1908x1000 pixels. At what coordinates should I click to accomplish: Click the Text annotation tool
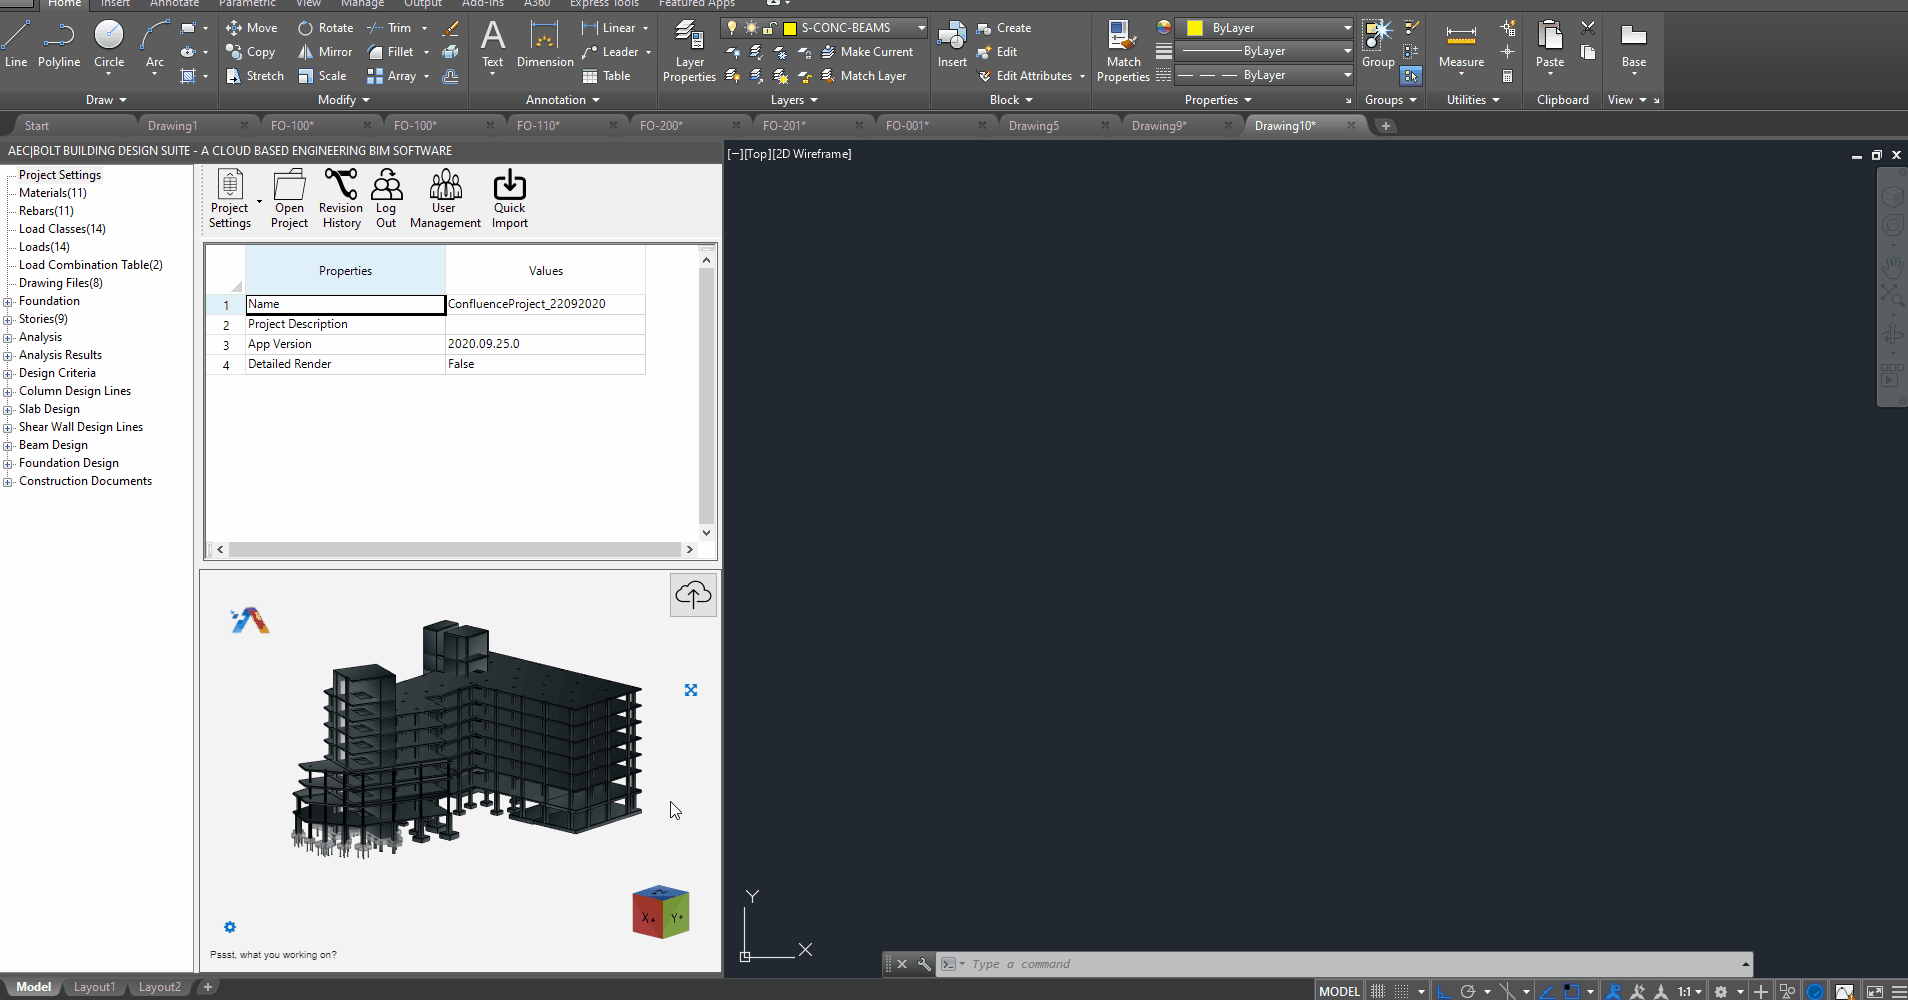point(493,45)
